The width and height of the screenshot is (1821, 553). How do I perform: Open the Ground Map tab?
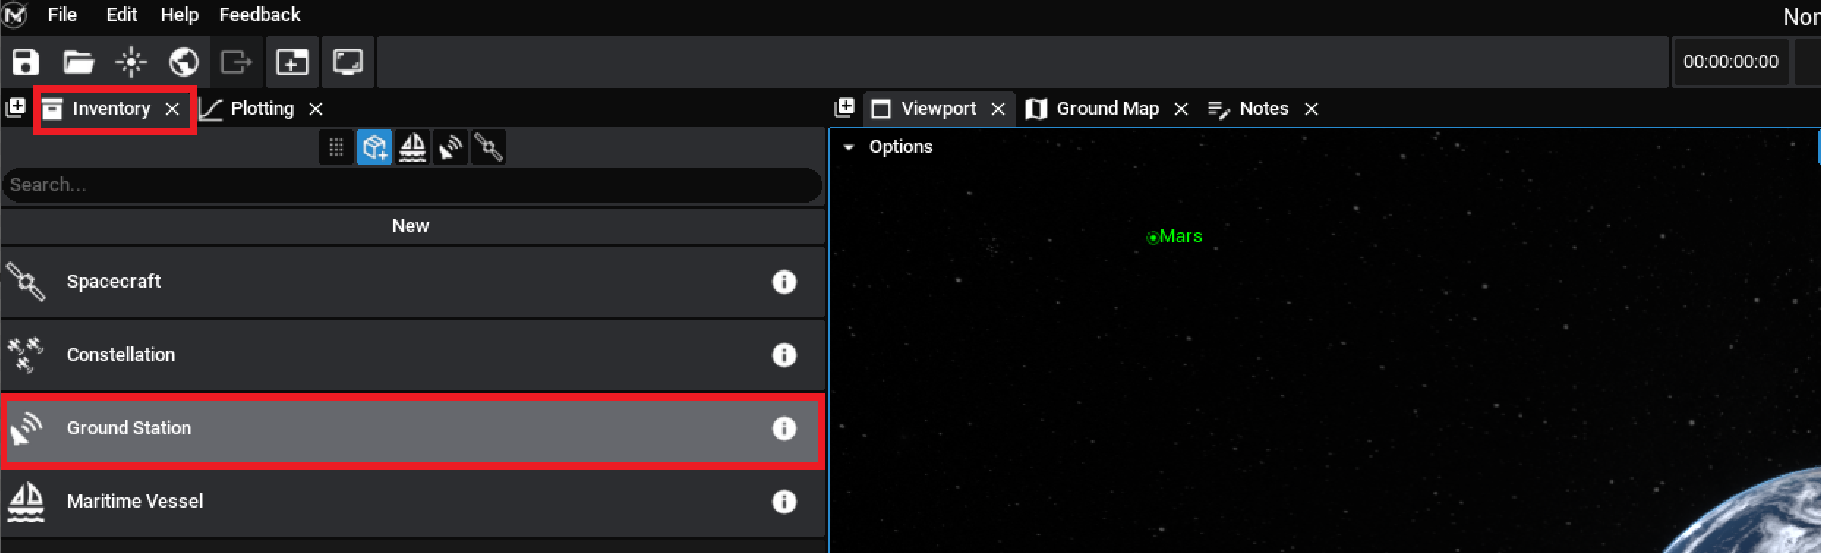pyautogui.click(x=1106, y=109)
